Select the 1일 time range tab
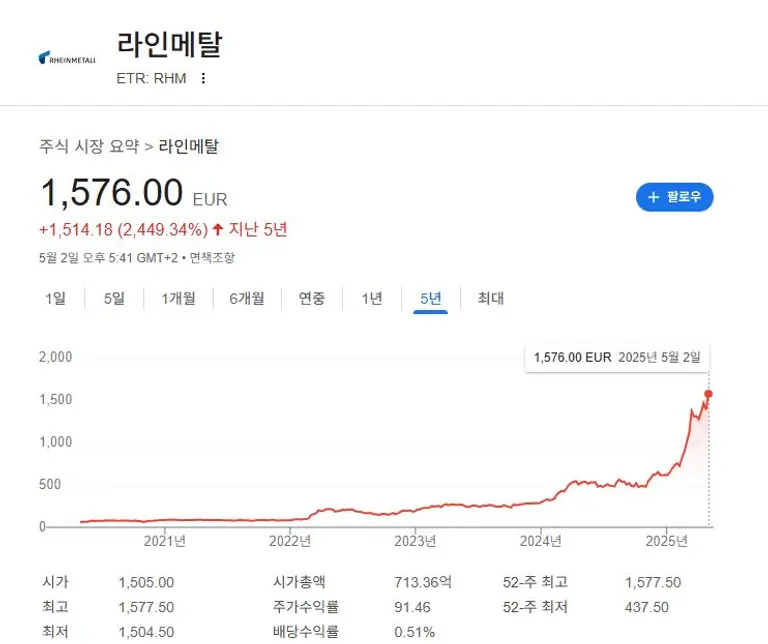The height and width of the screenshot is (644, 768). [x=55, y=298]
